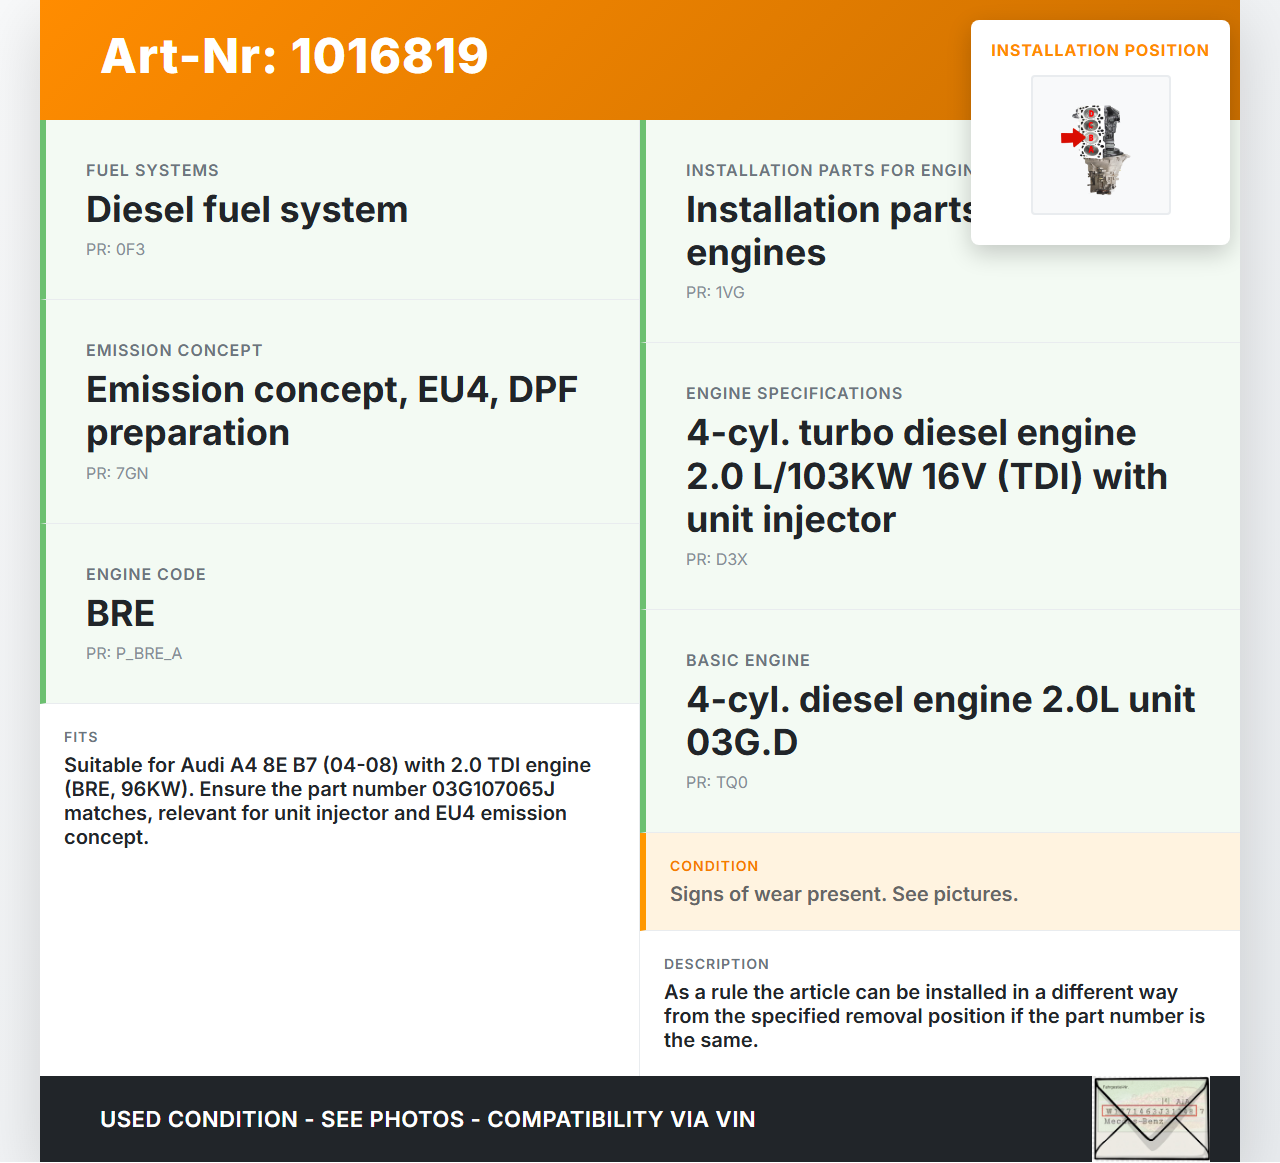Click Signs of wear present text
The image size is (1280, 1163).
(844, 895)
